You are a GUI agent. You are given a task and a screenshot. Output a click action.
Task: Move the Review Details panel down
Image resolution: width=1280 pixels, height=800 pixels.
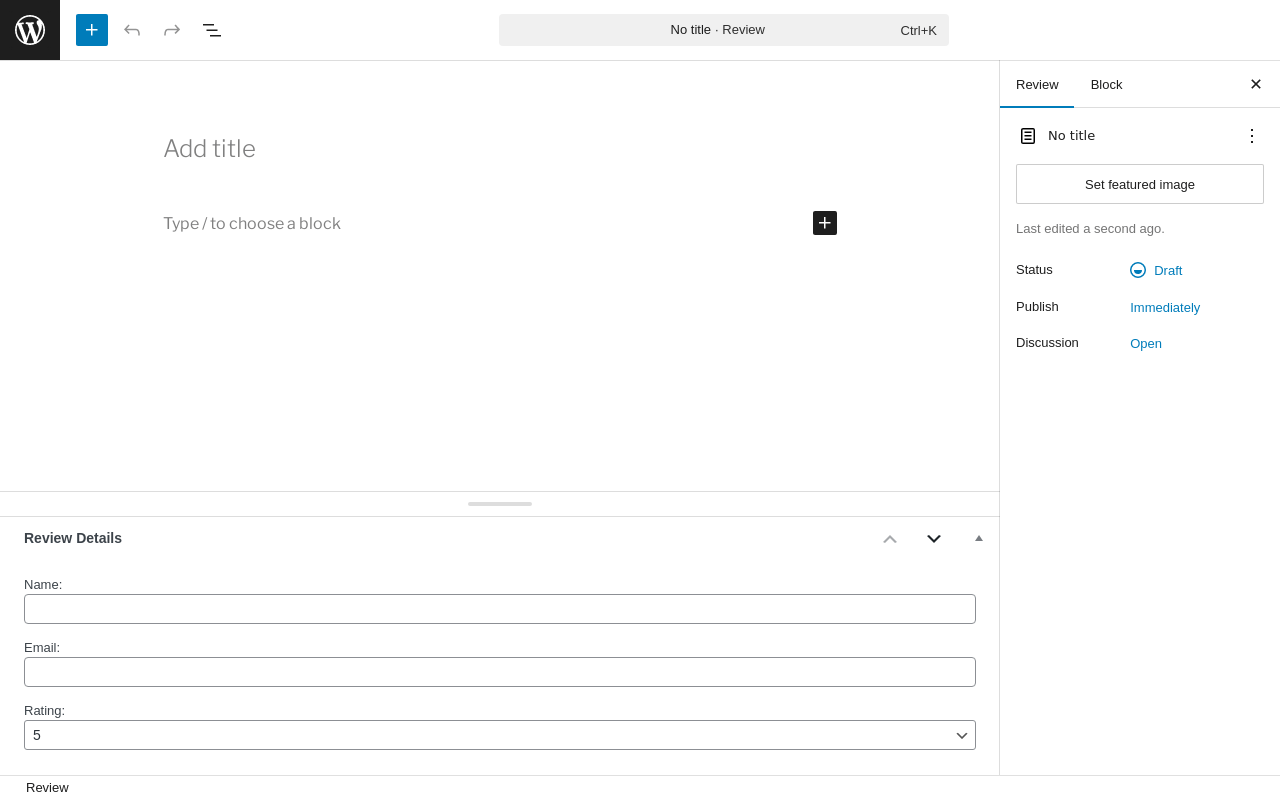pos(934,539)
